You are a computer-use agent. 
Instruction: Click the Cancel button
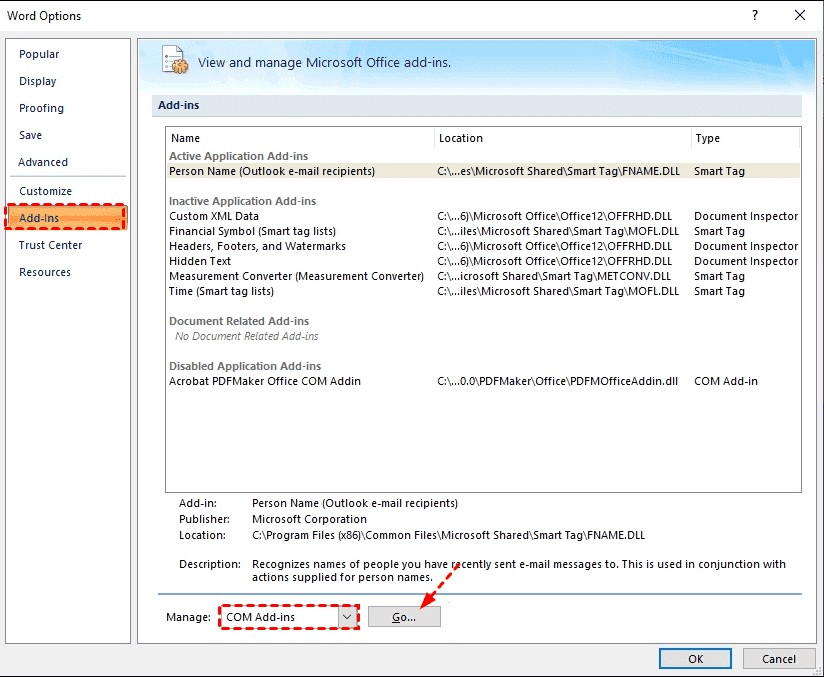click(x=779, y=659)
